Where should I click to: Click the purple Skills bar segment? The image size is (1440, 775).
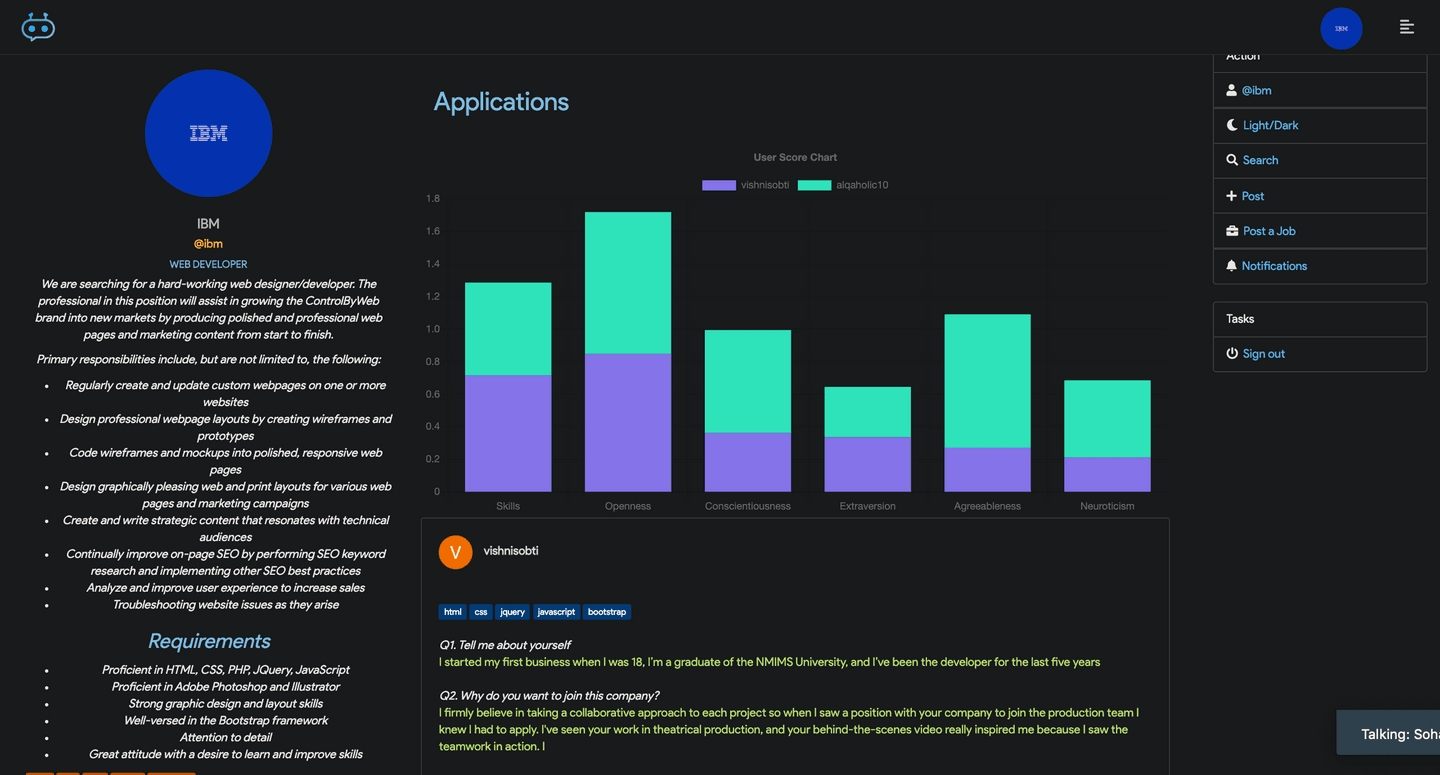[x=508, y=433]
